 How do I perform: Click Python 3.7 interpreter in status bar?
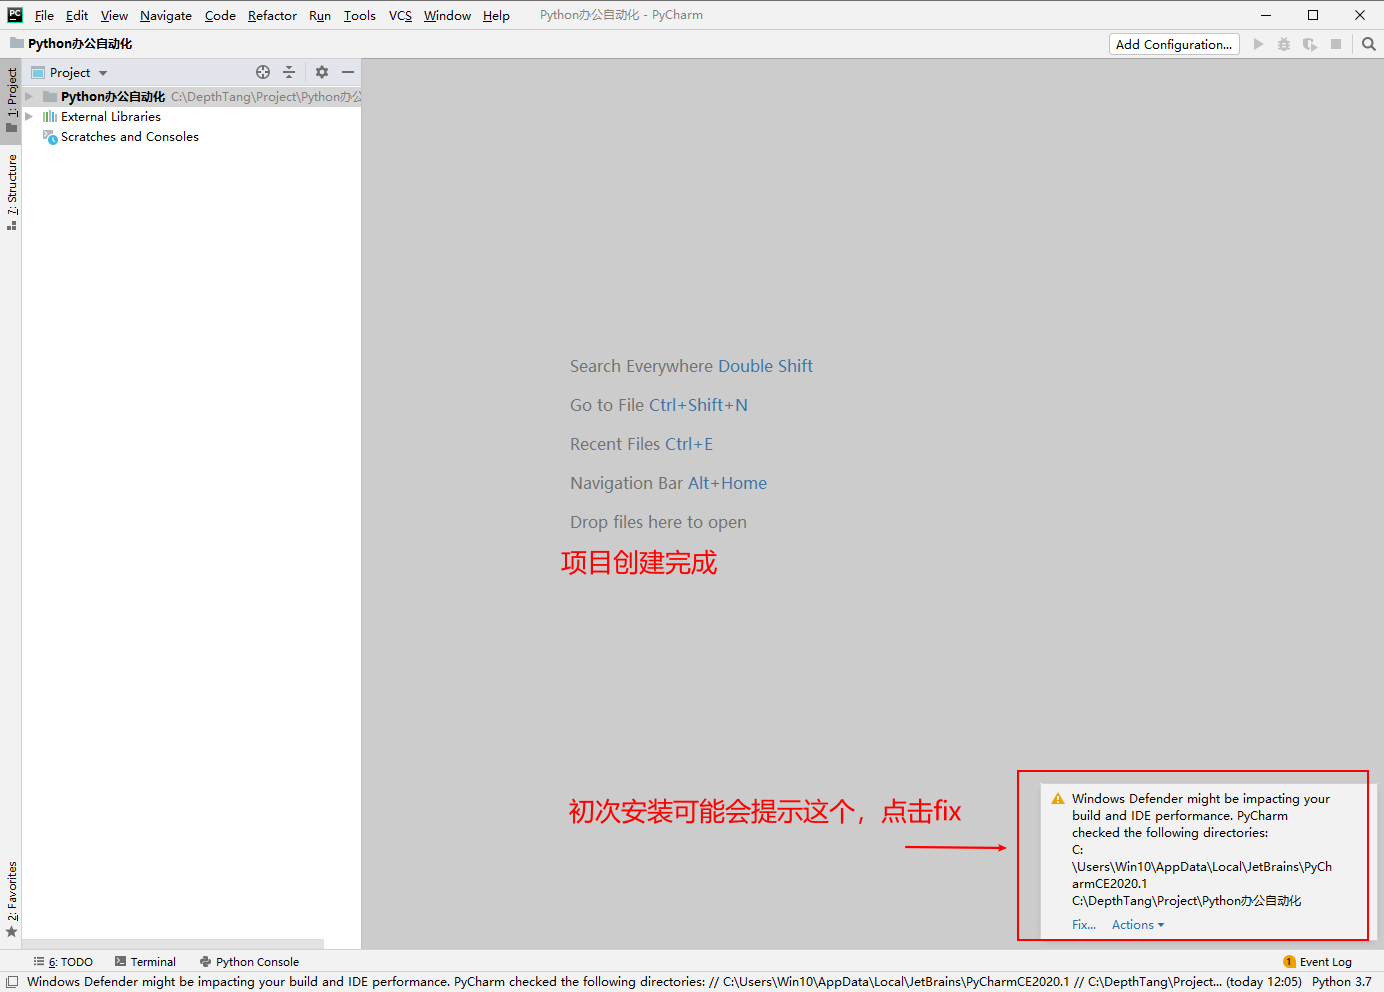click(1342, 982)
